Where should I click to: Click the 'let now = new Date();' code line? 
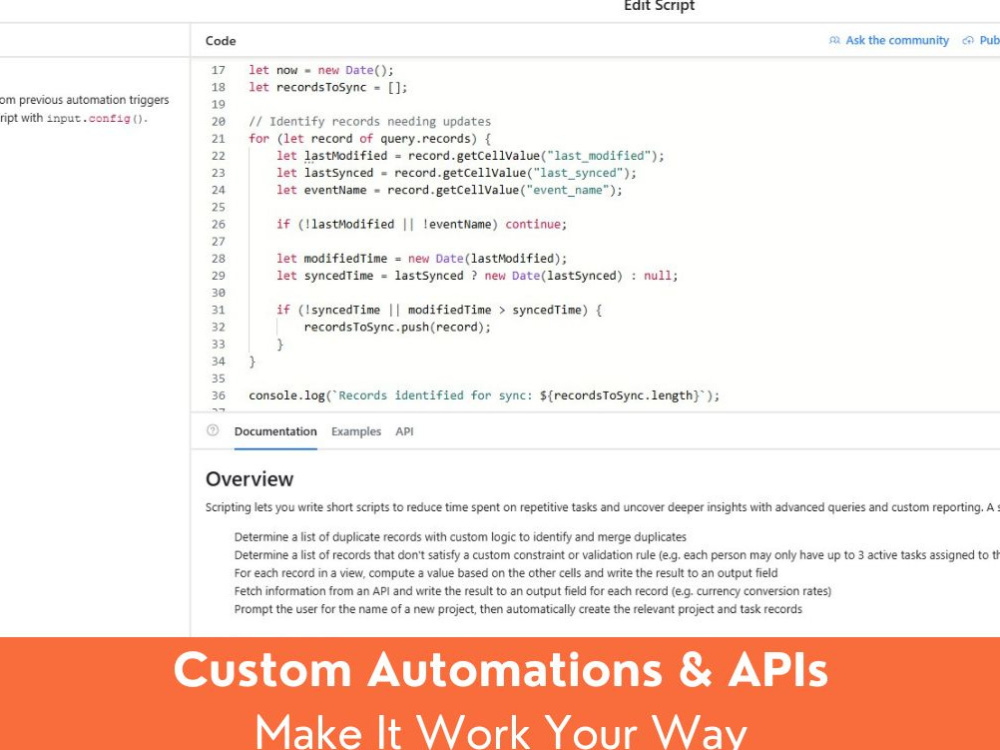[321, 70]
